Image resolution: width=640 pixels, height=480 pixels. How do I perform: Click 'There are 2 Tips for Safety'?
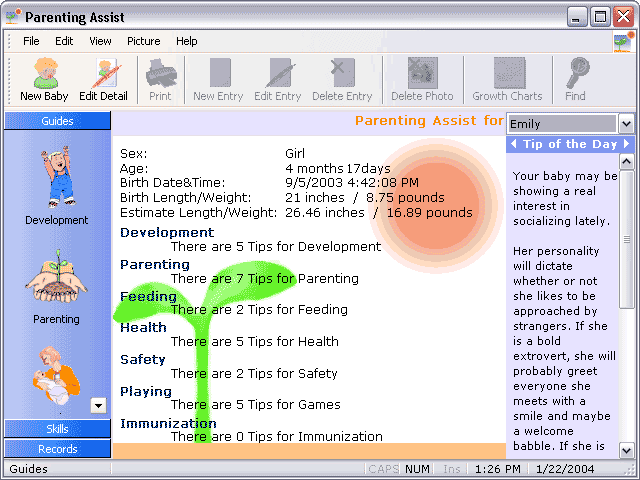click(x=254, y=373)
